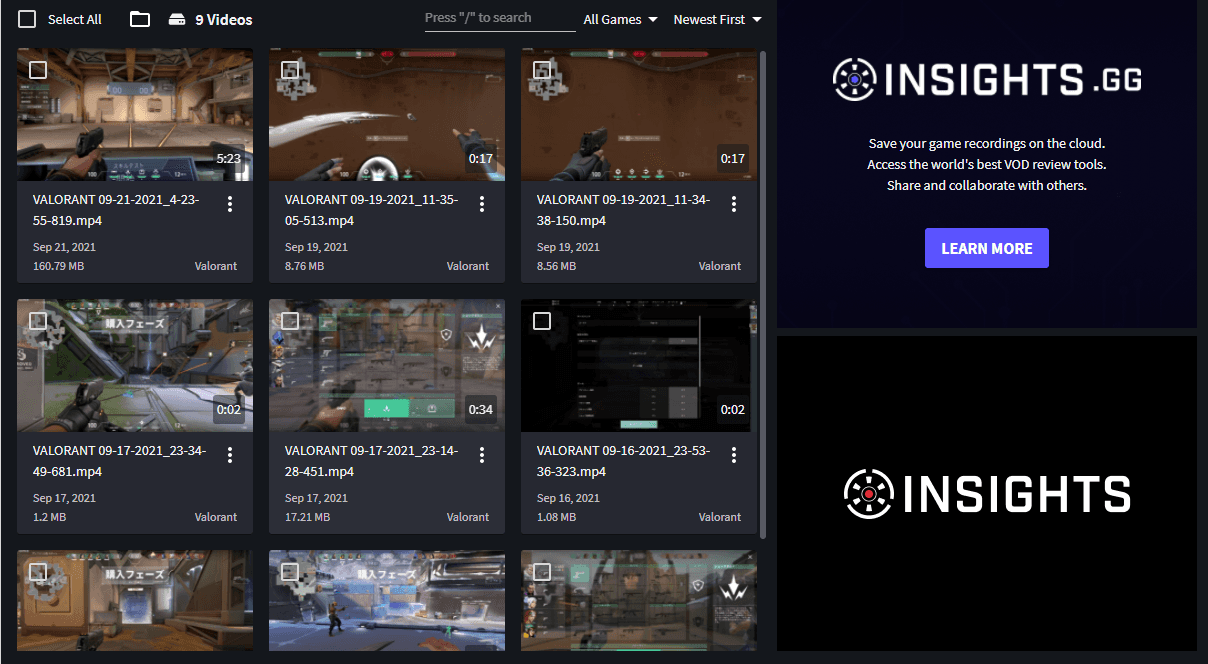
Task: Open options menu for VALORANT 09-19-2021_11-35-05-513.mp4
Action: [482, 204]
